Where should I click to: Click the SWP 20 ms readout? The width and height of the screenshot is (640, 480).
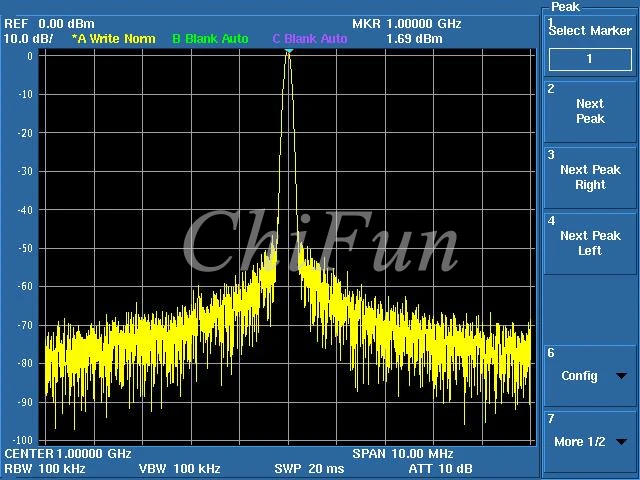point(309,469)
